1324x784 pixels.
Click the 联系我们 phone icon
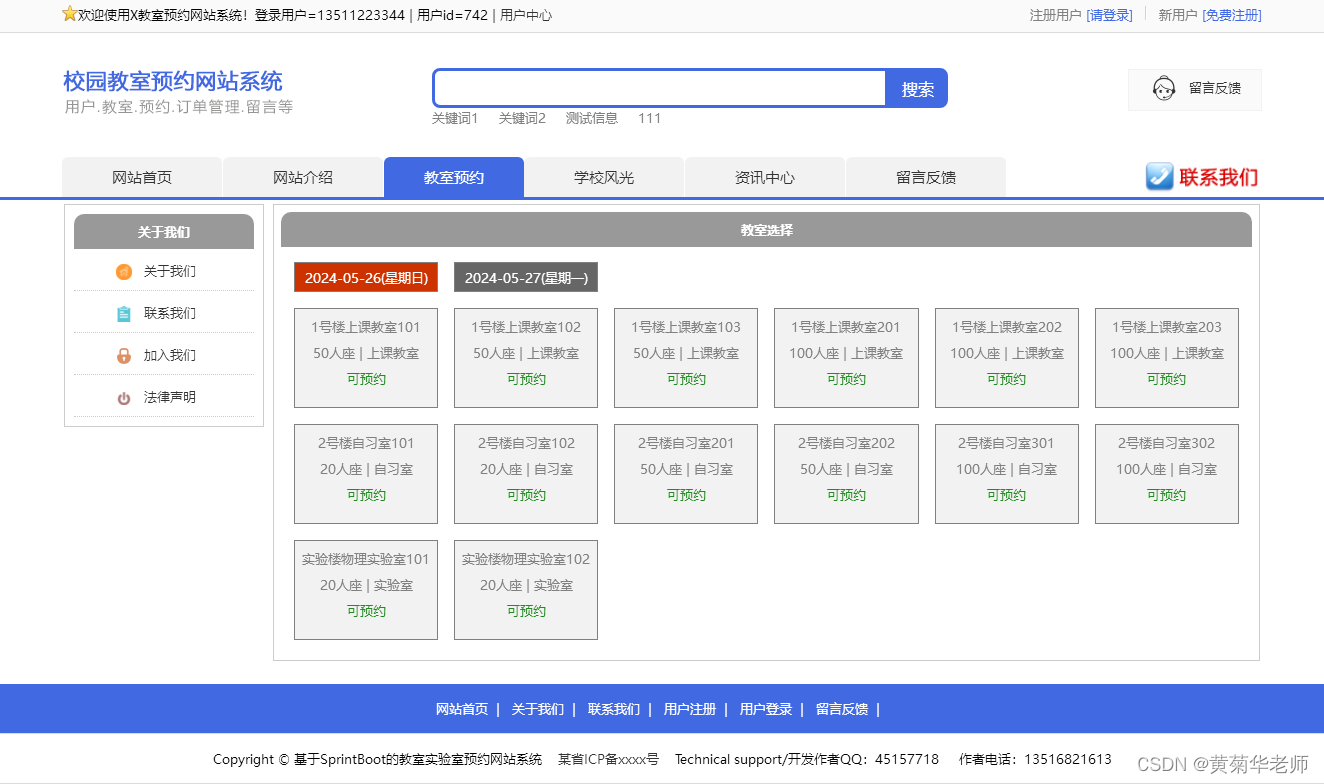point(1159,177)
